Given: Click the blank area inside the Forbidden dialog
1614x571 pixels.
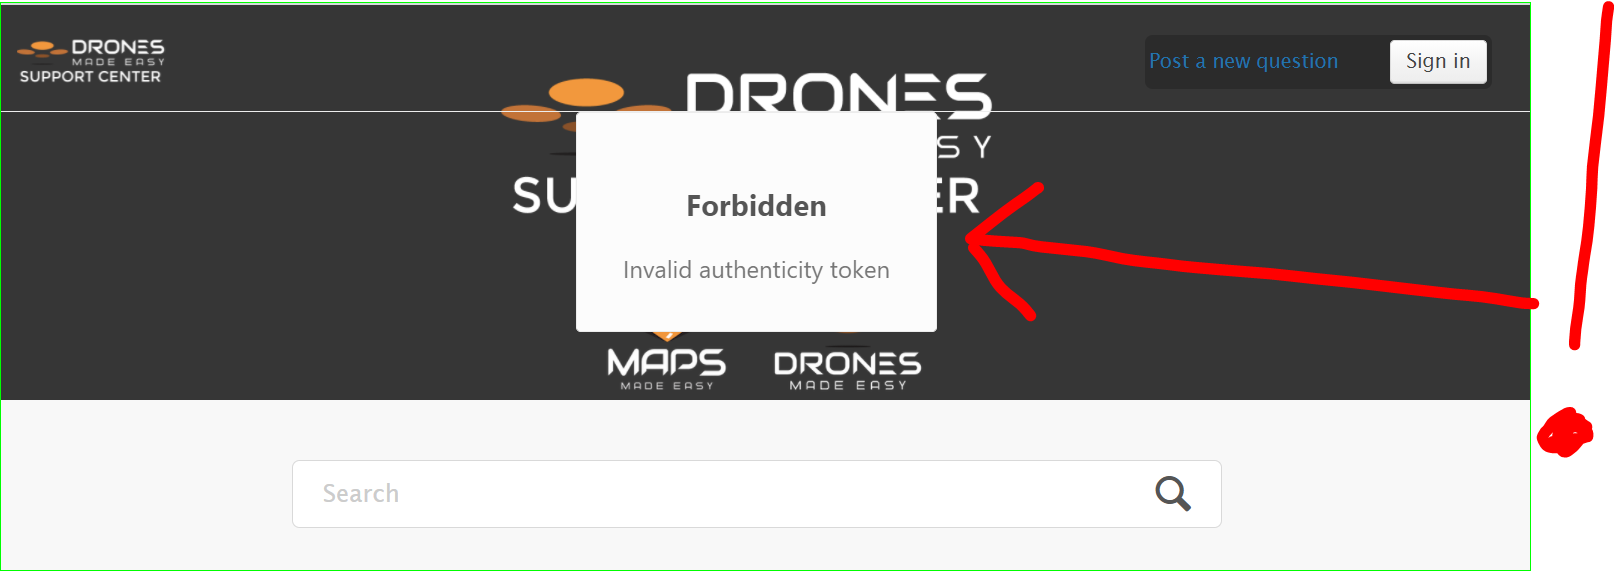Looking at the screenshot, I should click(756, 150).
